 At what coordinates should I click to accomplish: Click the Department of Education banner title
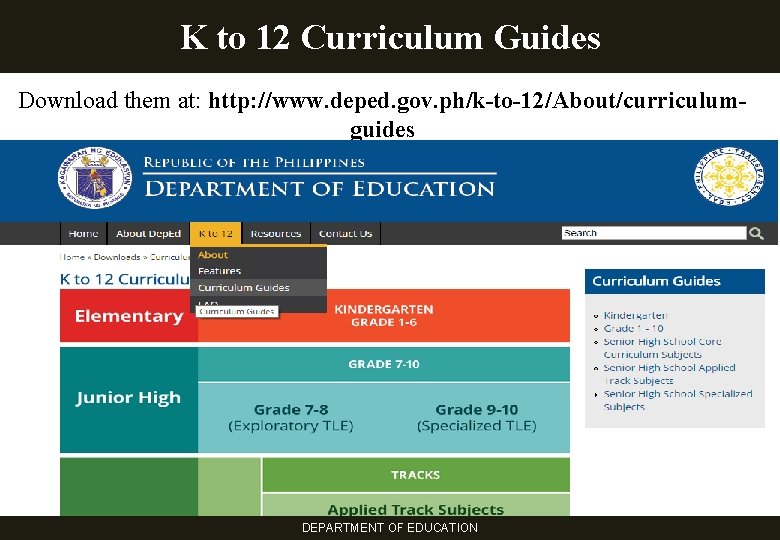pos(319,189)
